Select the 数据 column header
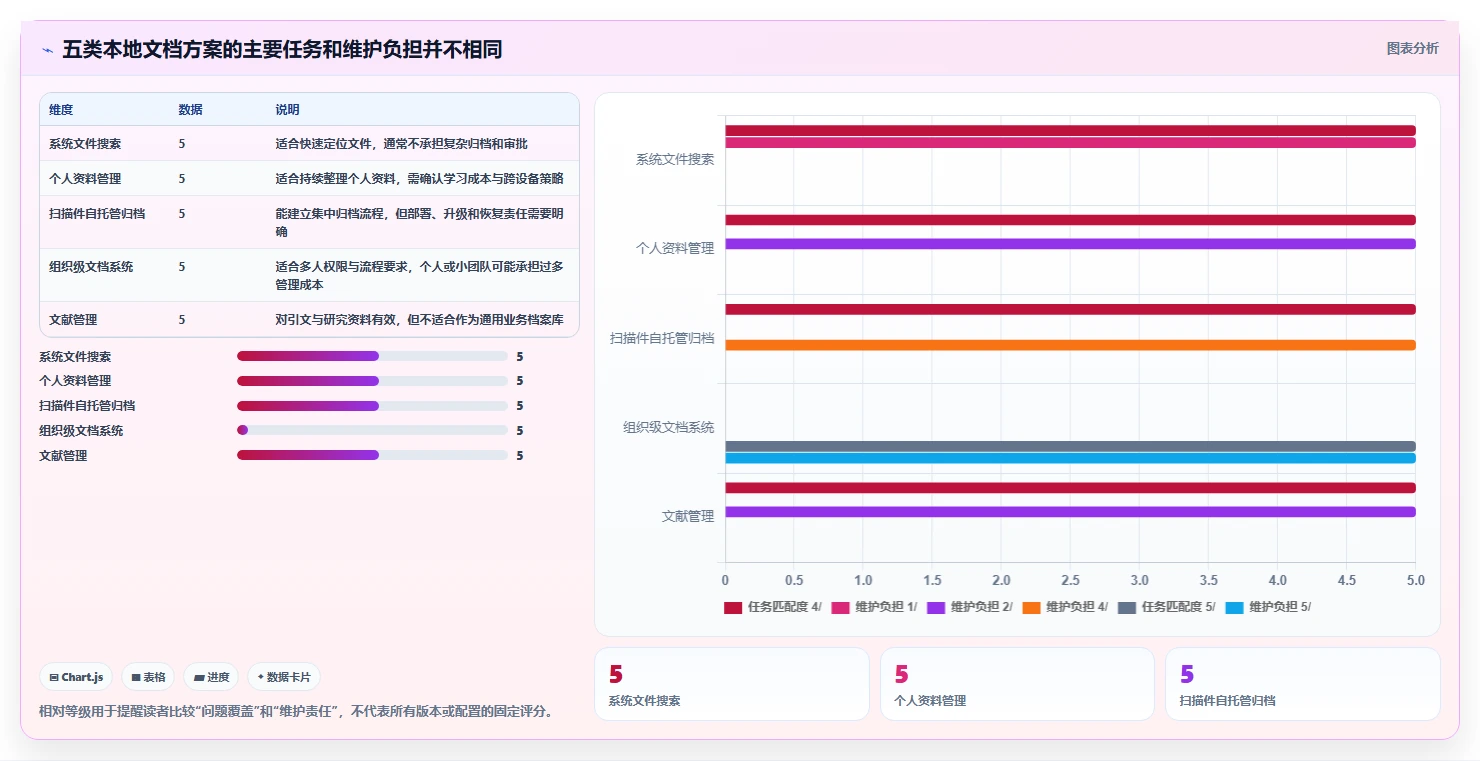Screen dimensions: 1480x761 [191, 110]
